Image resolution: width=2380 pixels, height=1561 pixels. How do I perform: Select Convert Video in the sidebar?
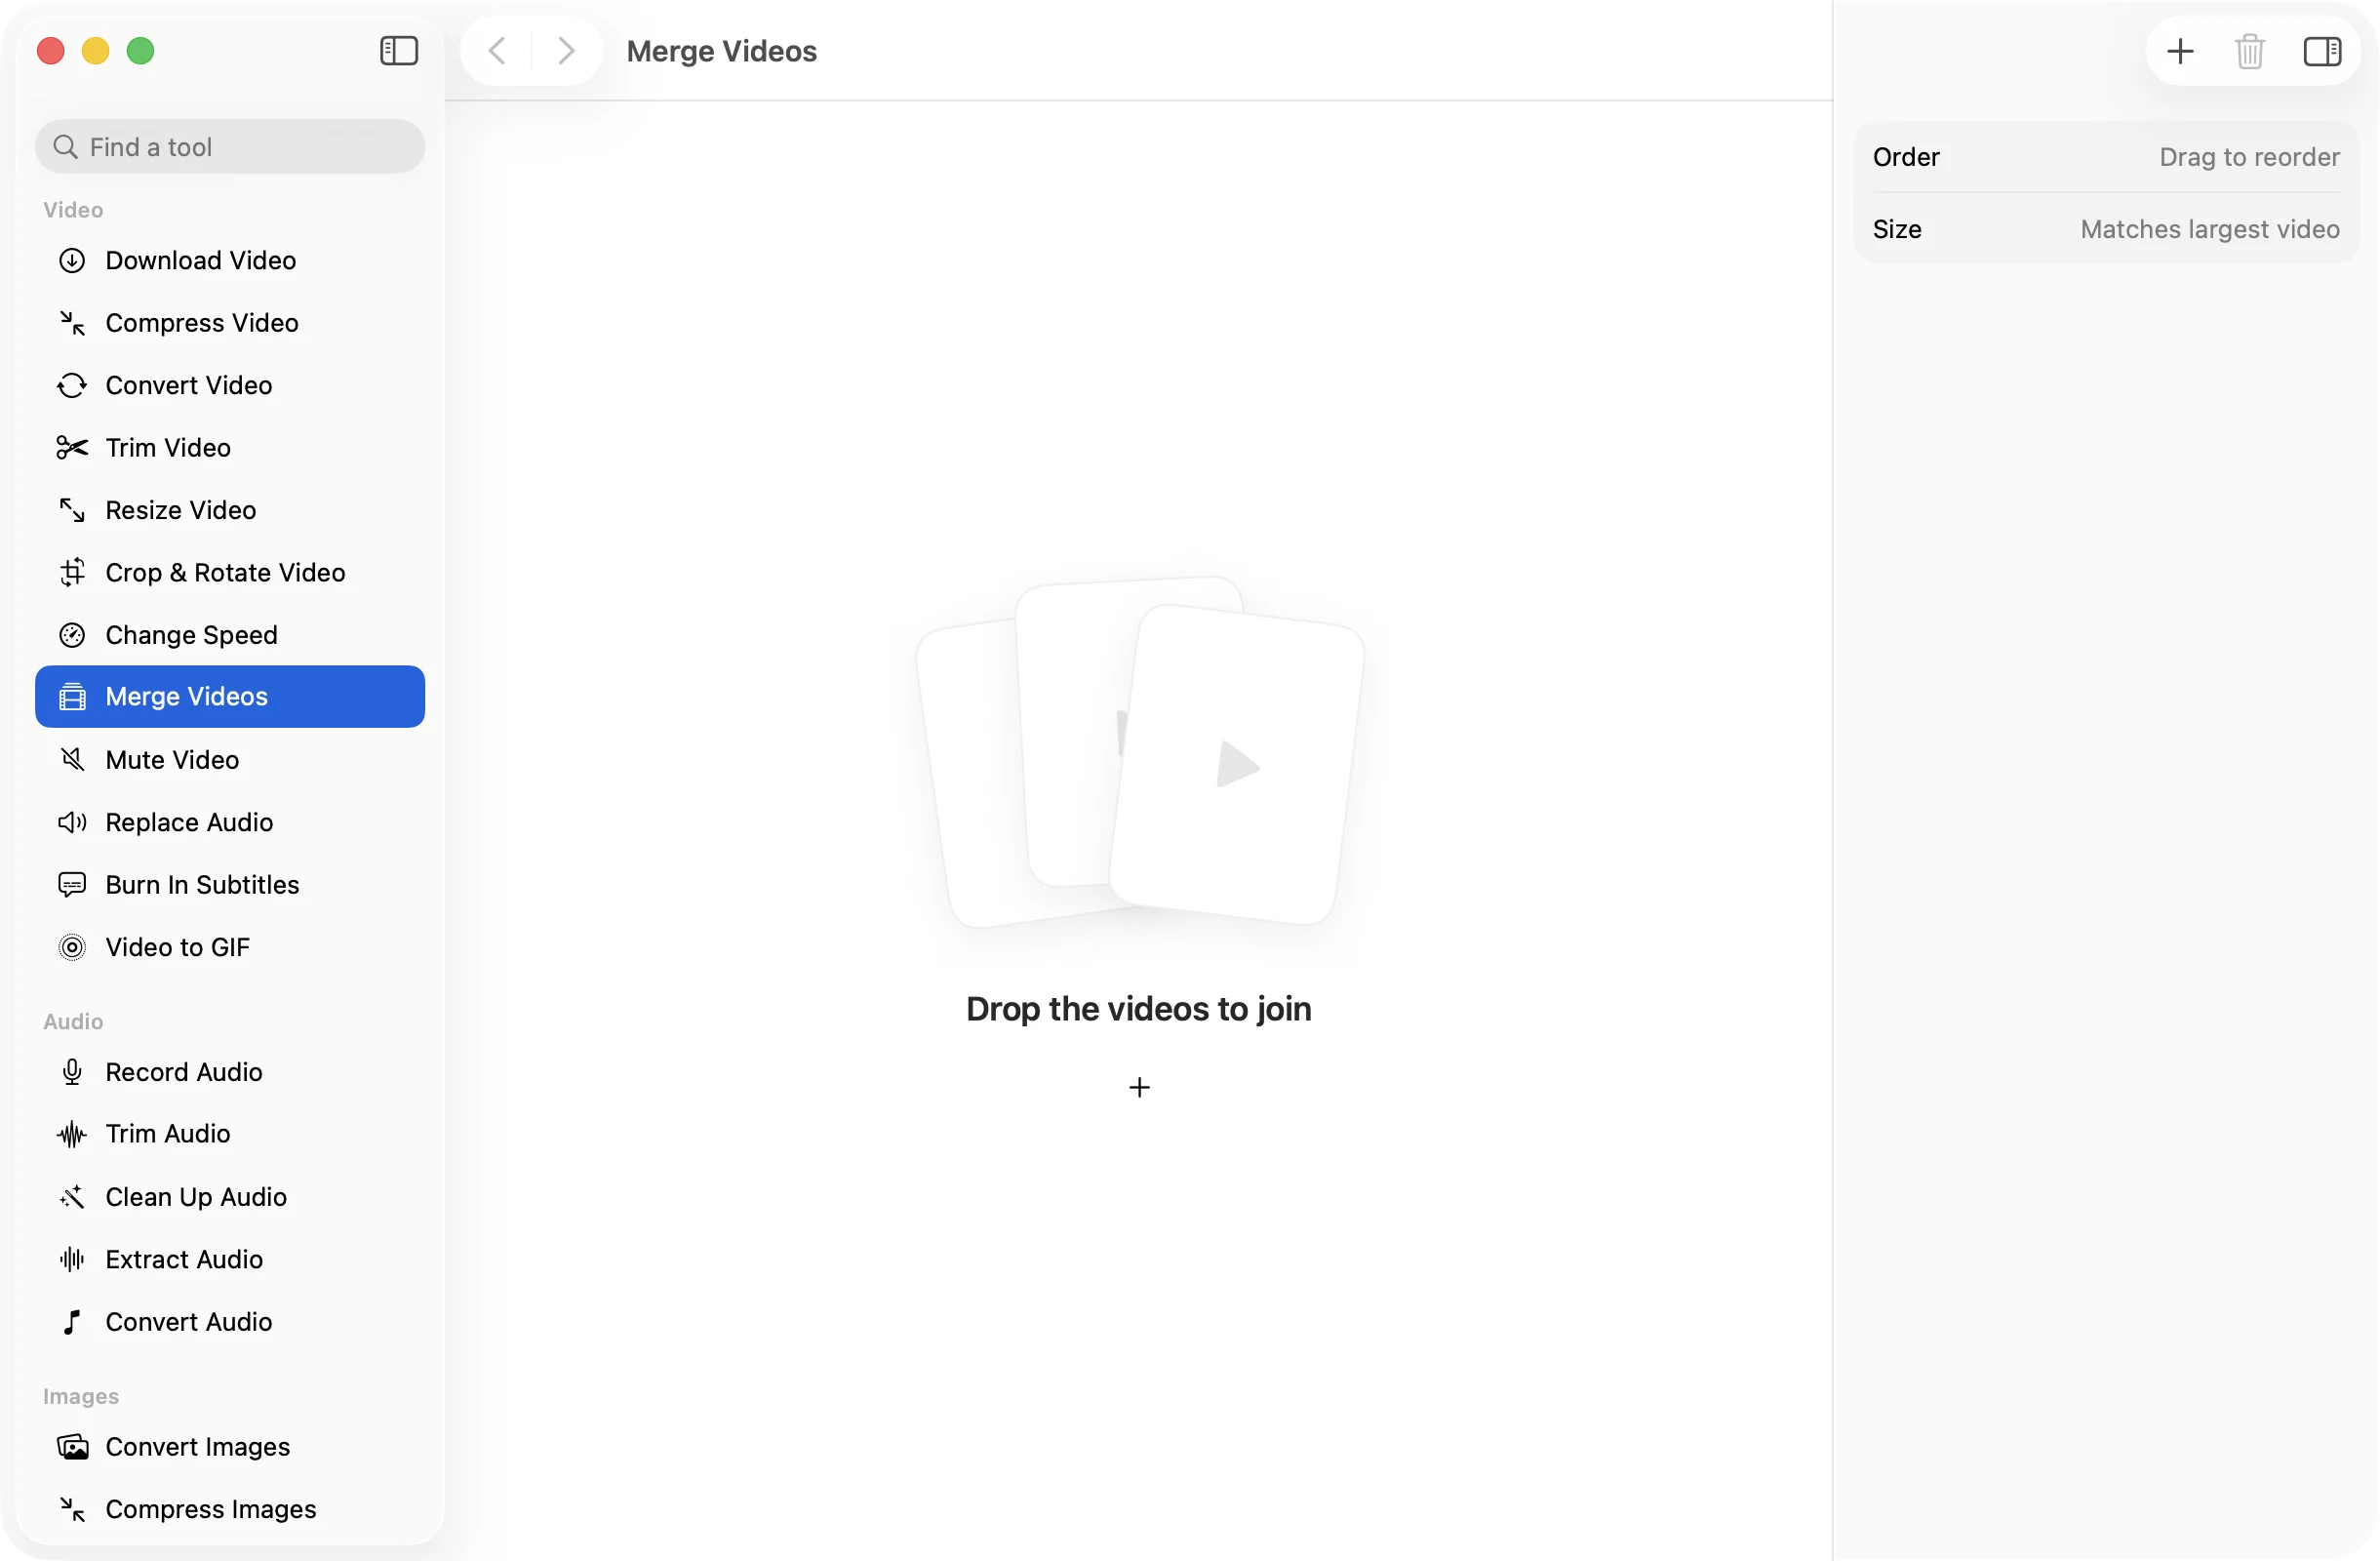[x=230, y=385]
